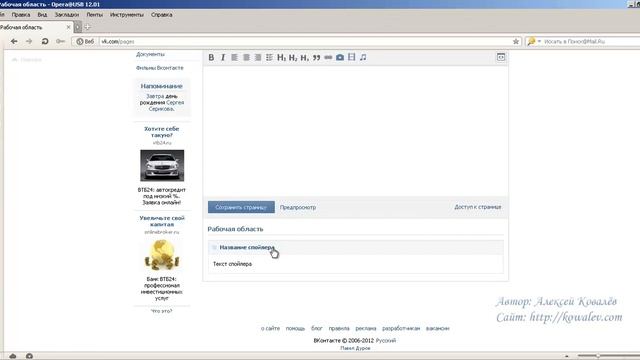
Task: Click the golden globe ad thumbnail
Action: 162,255
